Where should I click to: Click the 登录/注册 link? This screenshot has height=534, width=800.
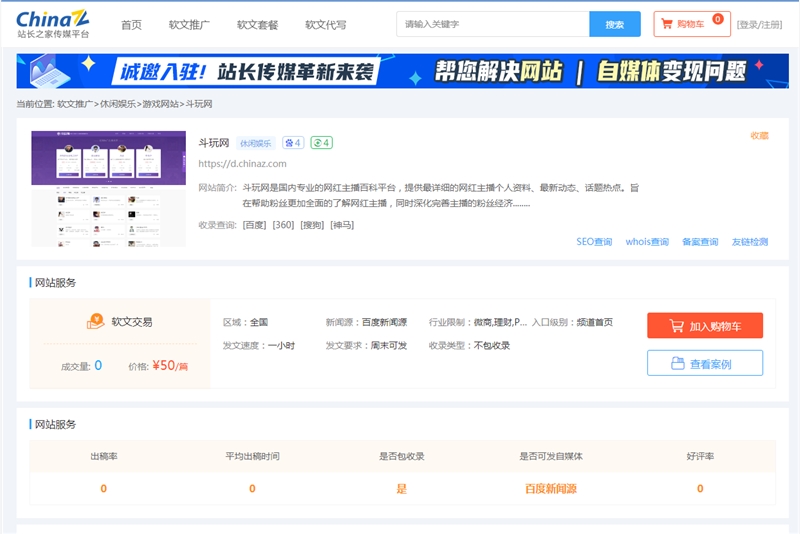(x=759, y=24)
